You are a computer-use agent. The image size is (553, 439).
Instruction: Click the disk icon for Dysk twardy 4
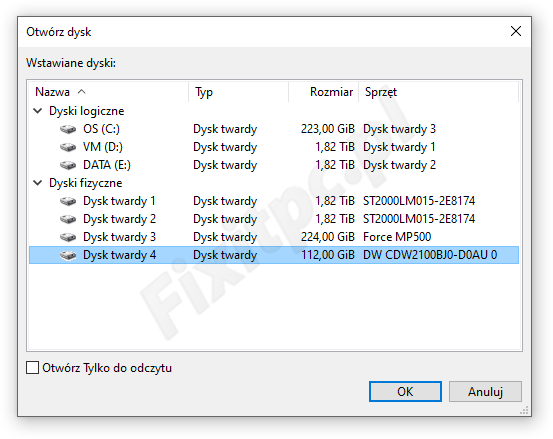[x=68, y=255]
